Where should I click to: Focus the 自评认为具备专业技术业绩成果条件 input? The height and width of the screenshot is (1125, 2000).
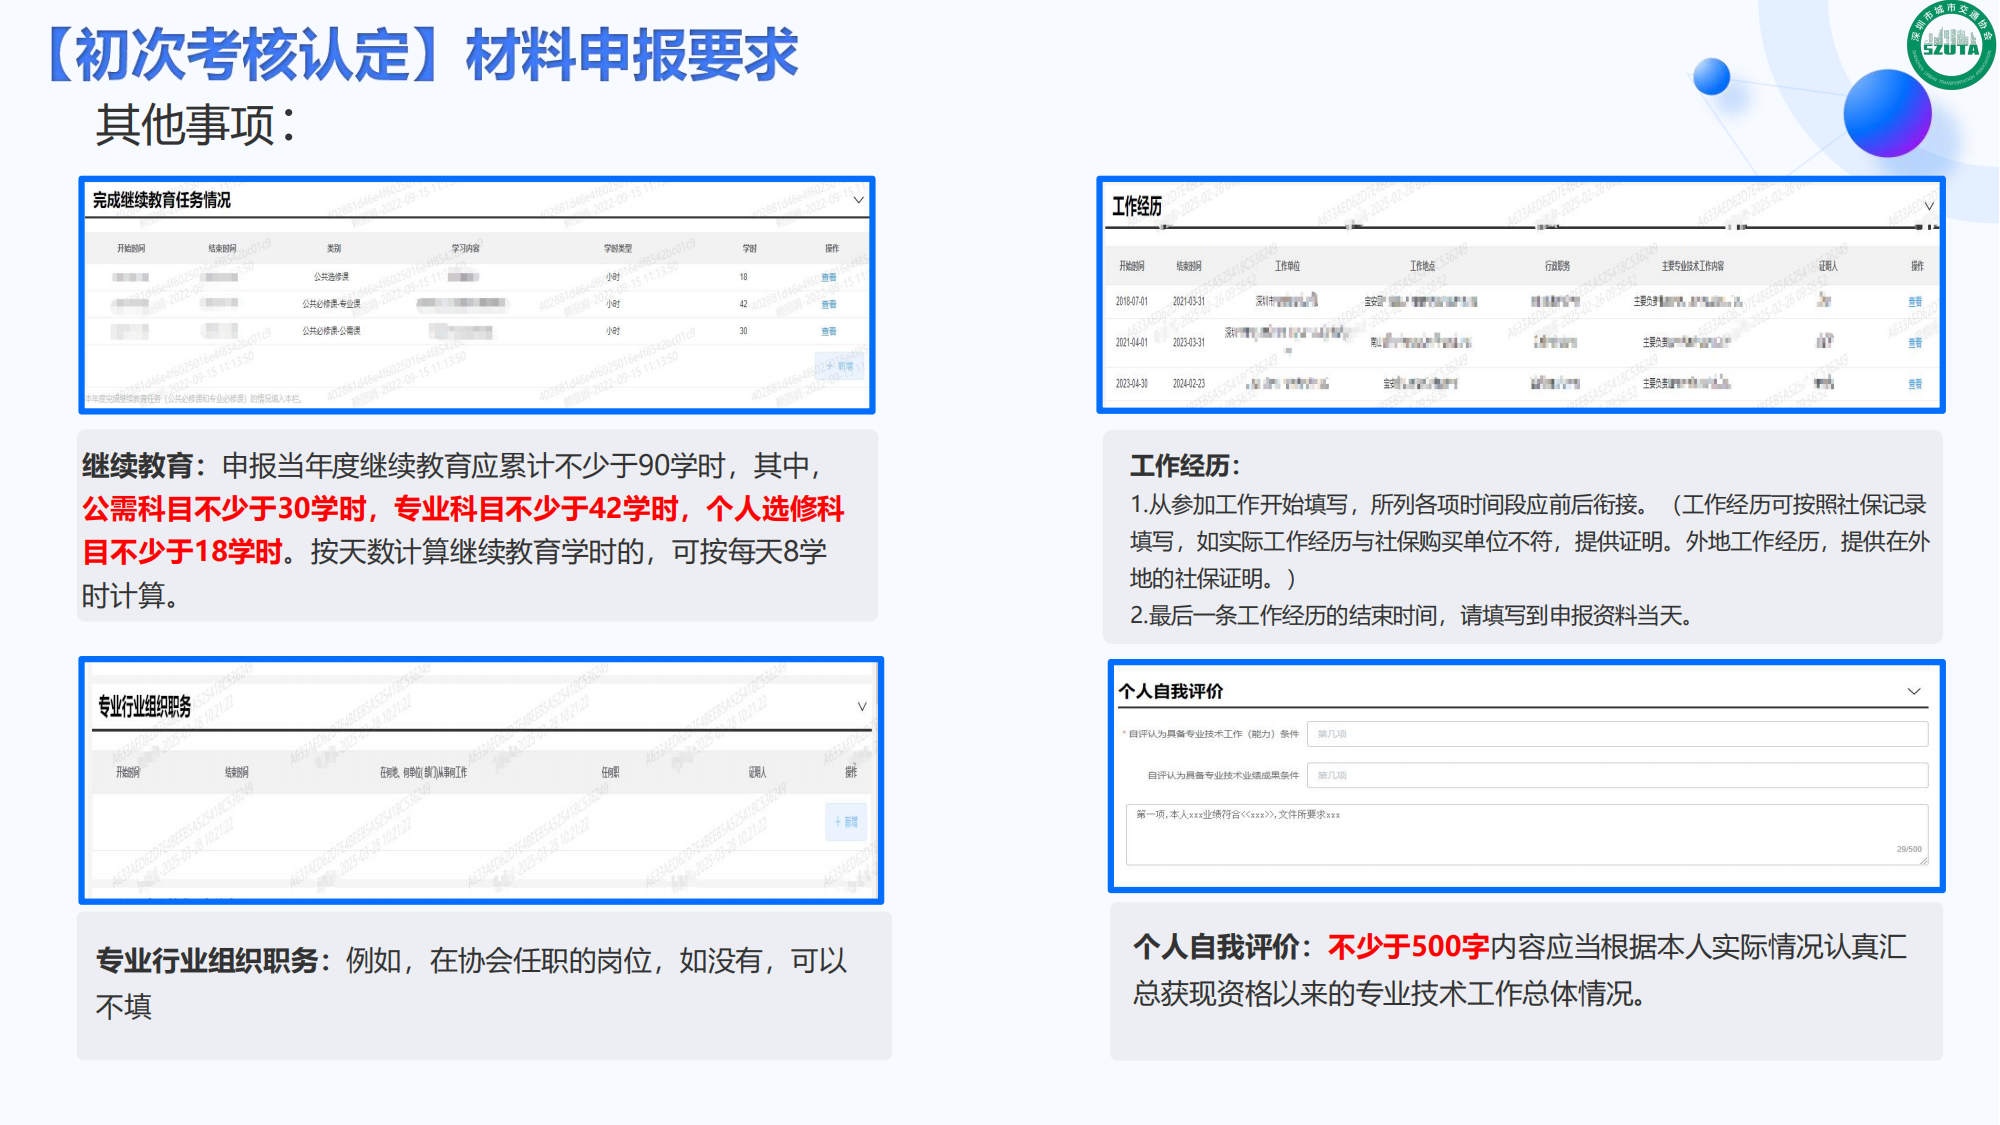click(x=1617, y=775)
